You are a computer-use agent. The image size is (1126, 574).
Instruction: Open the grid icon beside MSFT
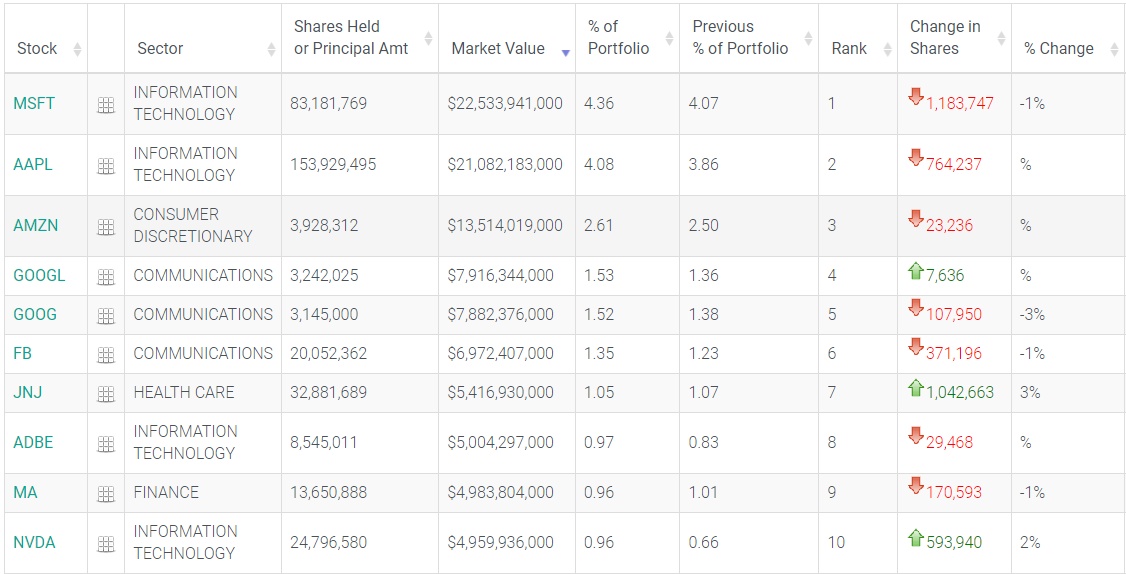106,105
